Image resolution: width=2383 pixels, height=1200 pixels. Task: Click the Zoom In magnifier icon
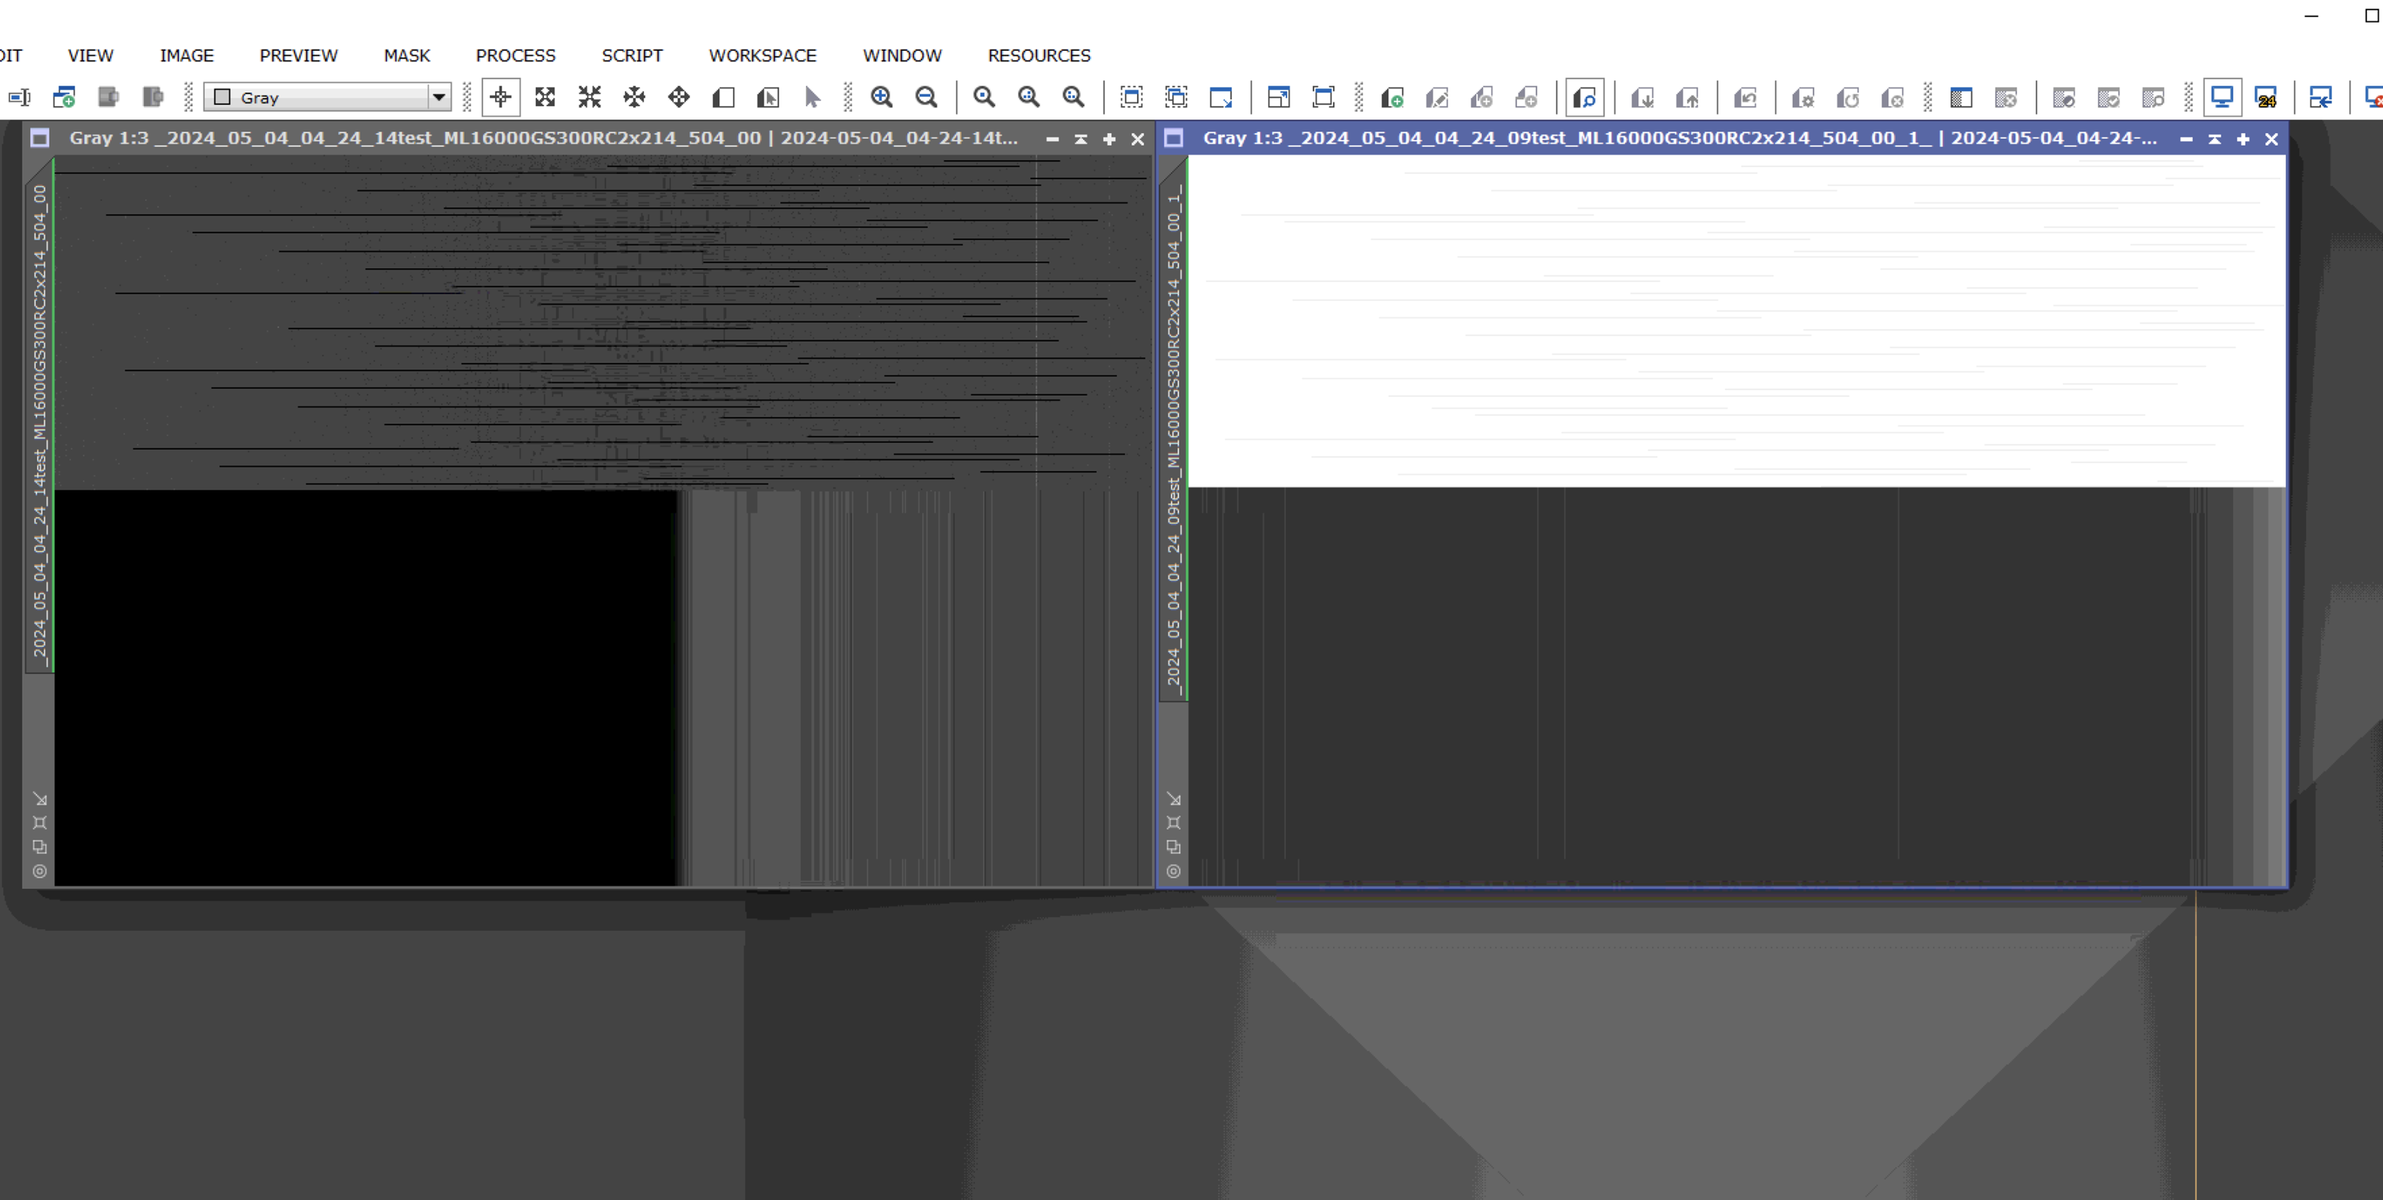(881, 97)
